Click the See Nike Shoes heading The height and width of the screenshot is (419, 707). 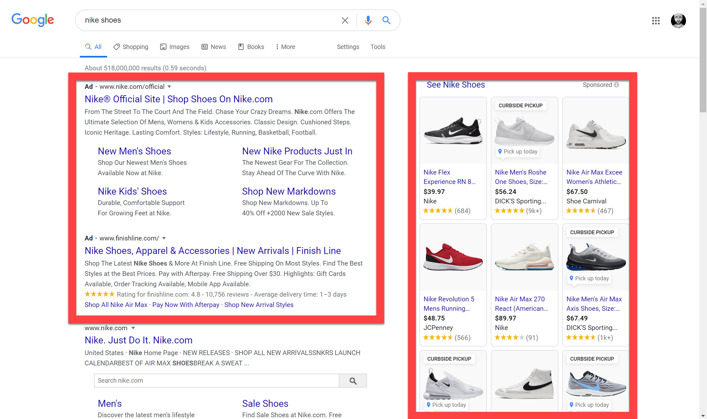click(x=456, y=85)
